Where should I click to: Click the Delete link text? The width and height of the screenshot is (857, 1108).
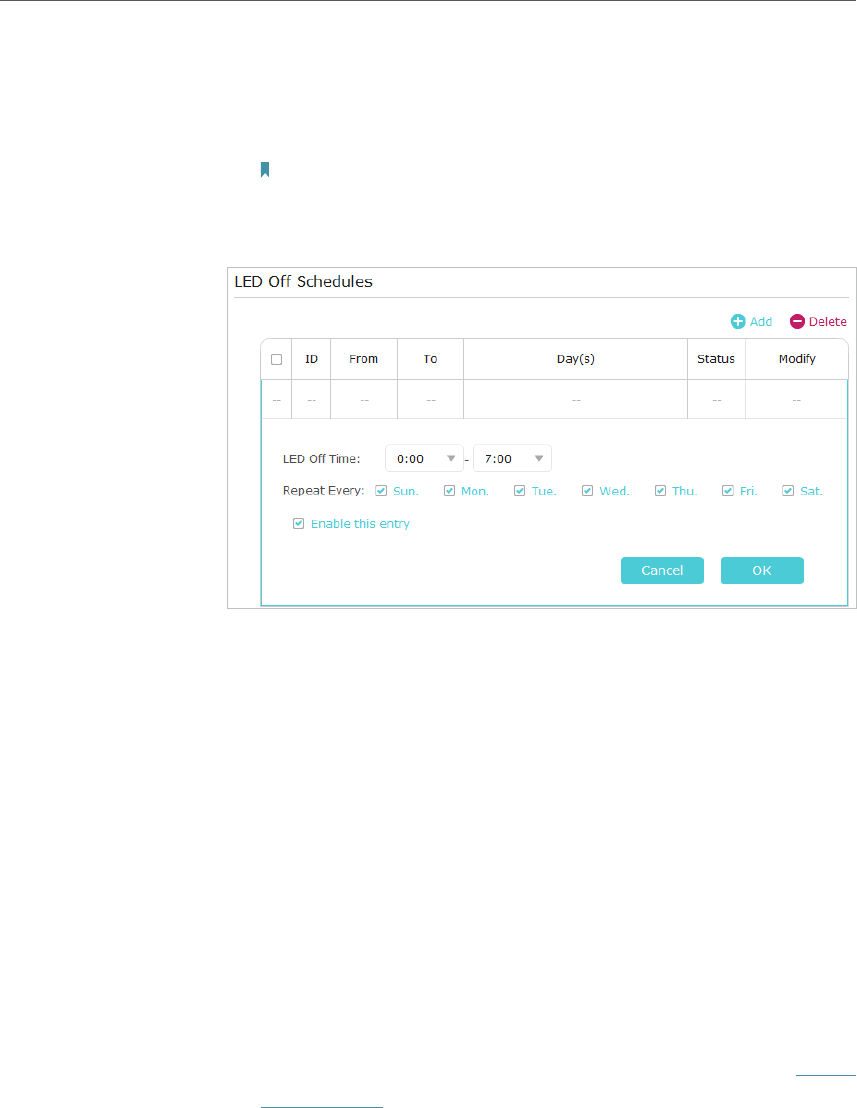click(x=827, y=322)
